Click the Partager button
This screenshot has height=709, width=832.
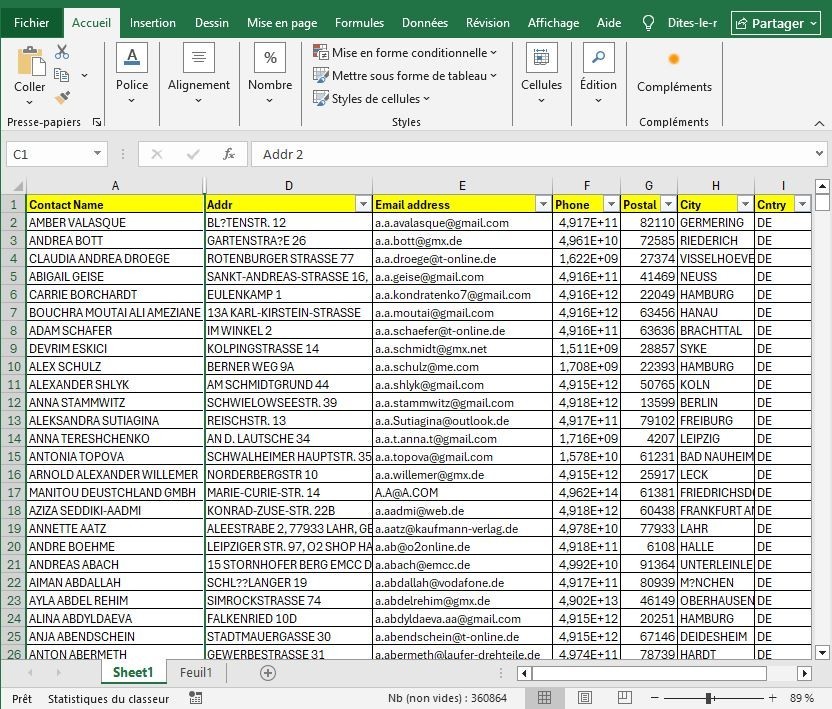point(776,23)
